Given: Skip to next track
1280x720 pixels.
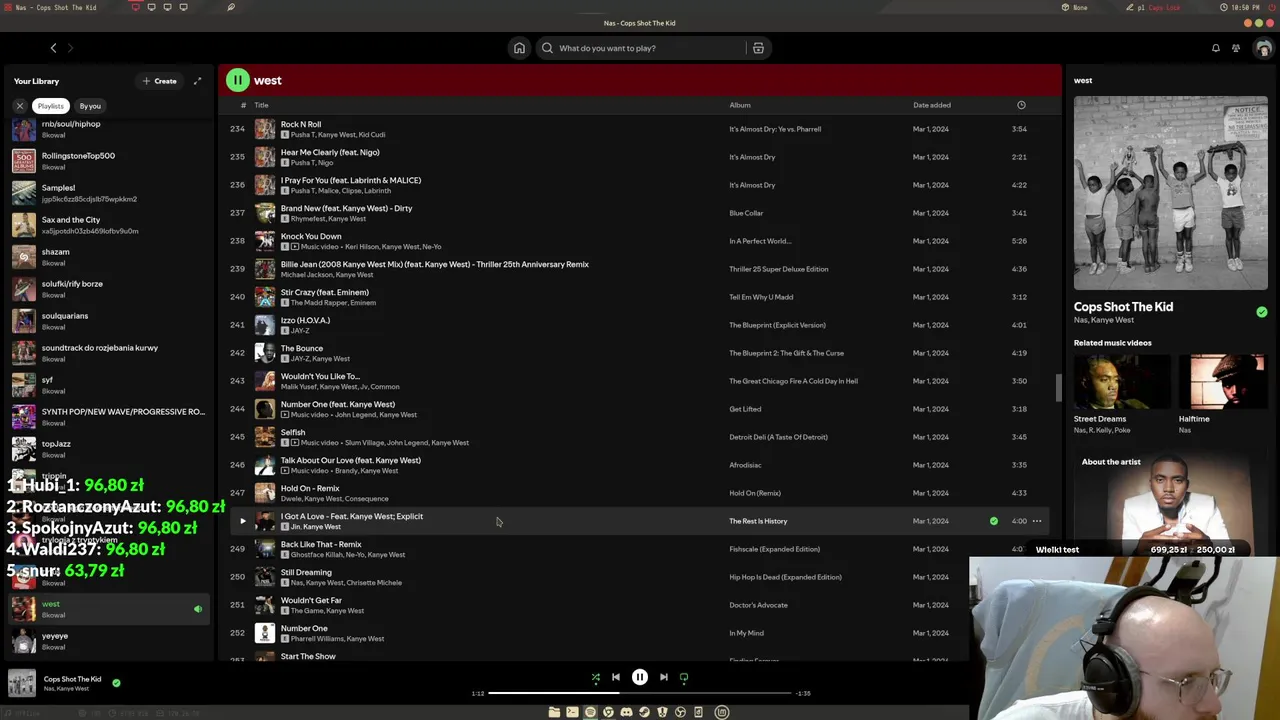Looking at the screenshot, I should pyautogui.click(x=663, y=677).
